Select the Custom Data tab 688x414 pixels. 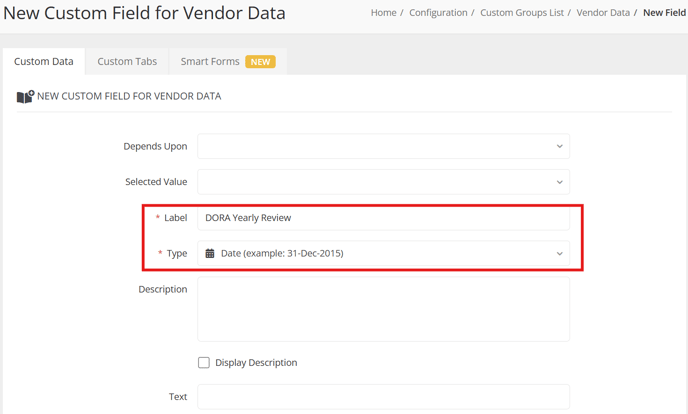click(43, 61)
